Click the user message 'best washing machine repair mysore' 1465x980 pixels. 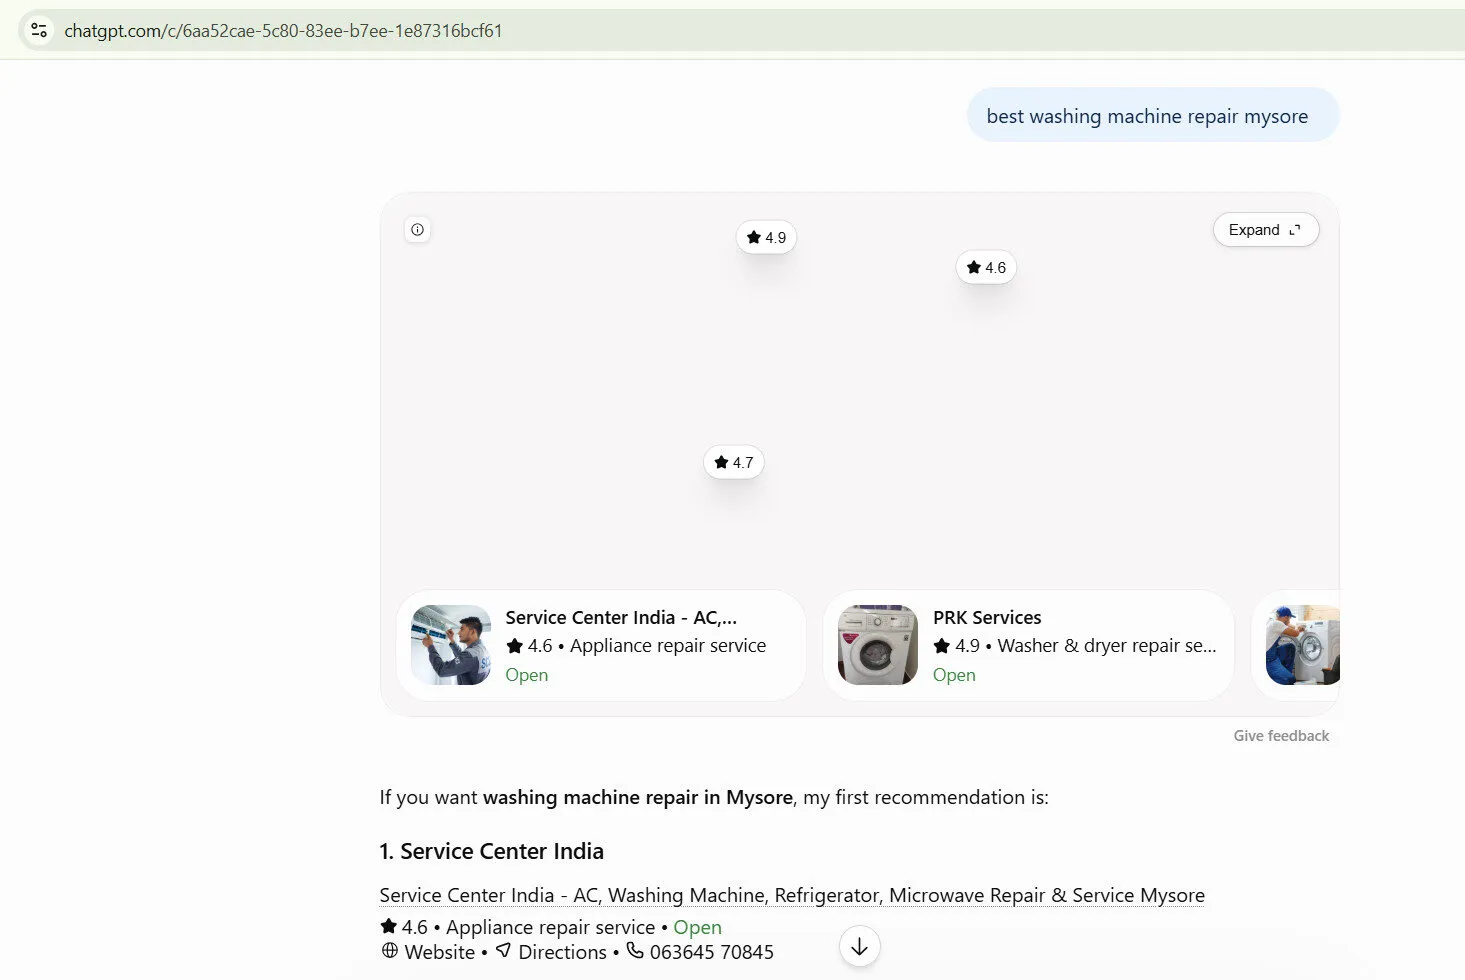(1152, 115)
